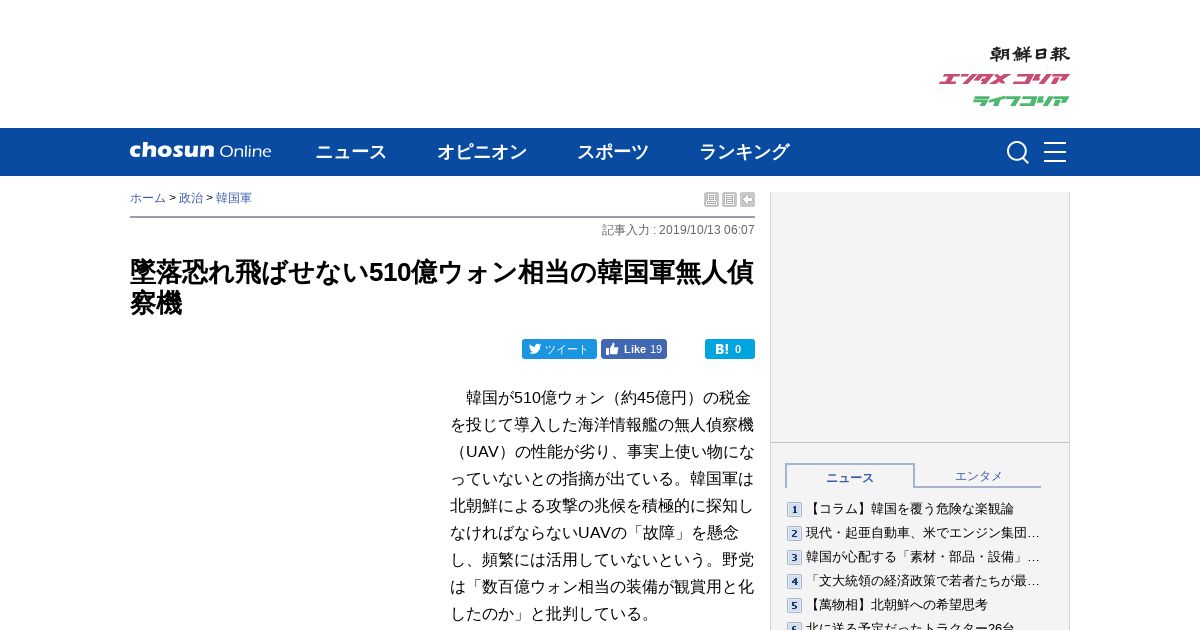The height and width of the screenshot is (630, 1200).
Task: Open ranking 1 【コラム】韓国を覆う危険な楽観論
Action: click(910, 509)
